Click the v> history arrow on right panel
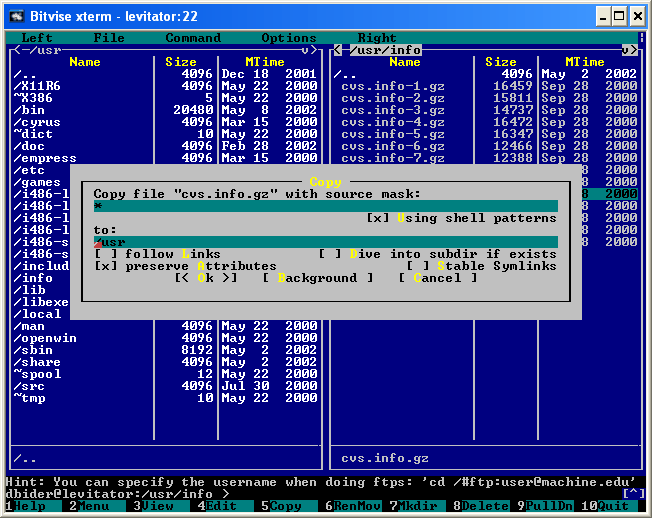652x518 pixels. [x=628, y=50]
